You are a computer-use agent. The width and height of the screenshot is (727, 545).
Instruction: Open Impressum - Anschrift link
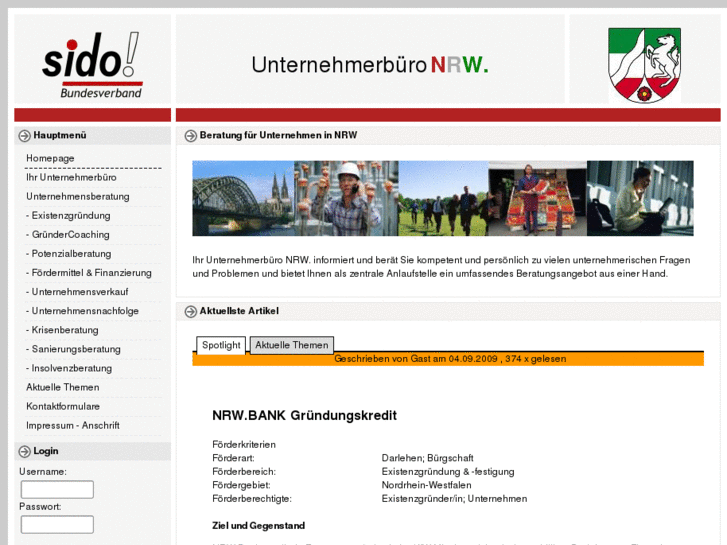pyautogui.click(x=73, y=425)
